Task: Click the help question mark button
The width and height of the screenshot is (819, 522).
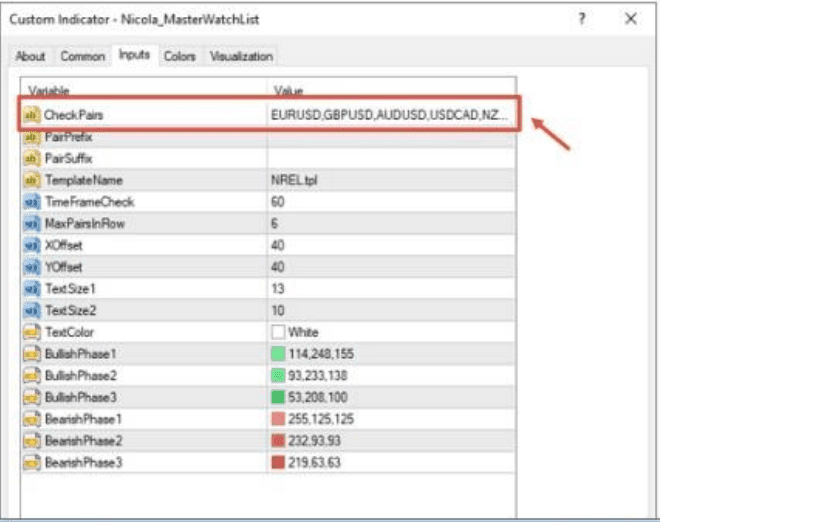Action: [x=582, y=19]
